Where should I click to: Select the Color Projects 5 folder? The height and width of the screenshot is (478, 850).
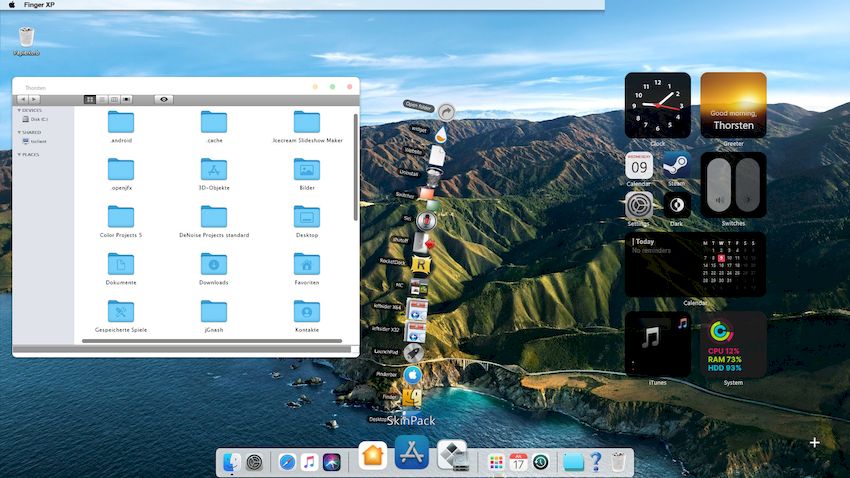pyautogui.click(x=121, y=221)
